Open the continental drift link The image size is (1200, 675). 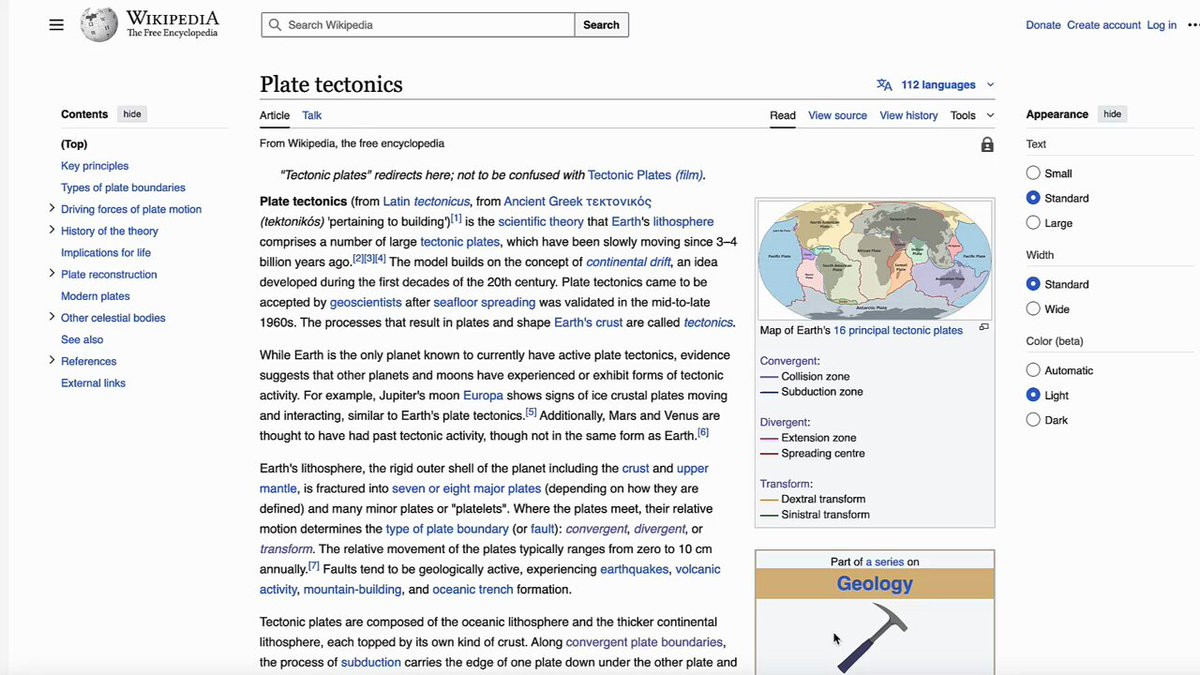click(x=629, y=262)
